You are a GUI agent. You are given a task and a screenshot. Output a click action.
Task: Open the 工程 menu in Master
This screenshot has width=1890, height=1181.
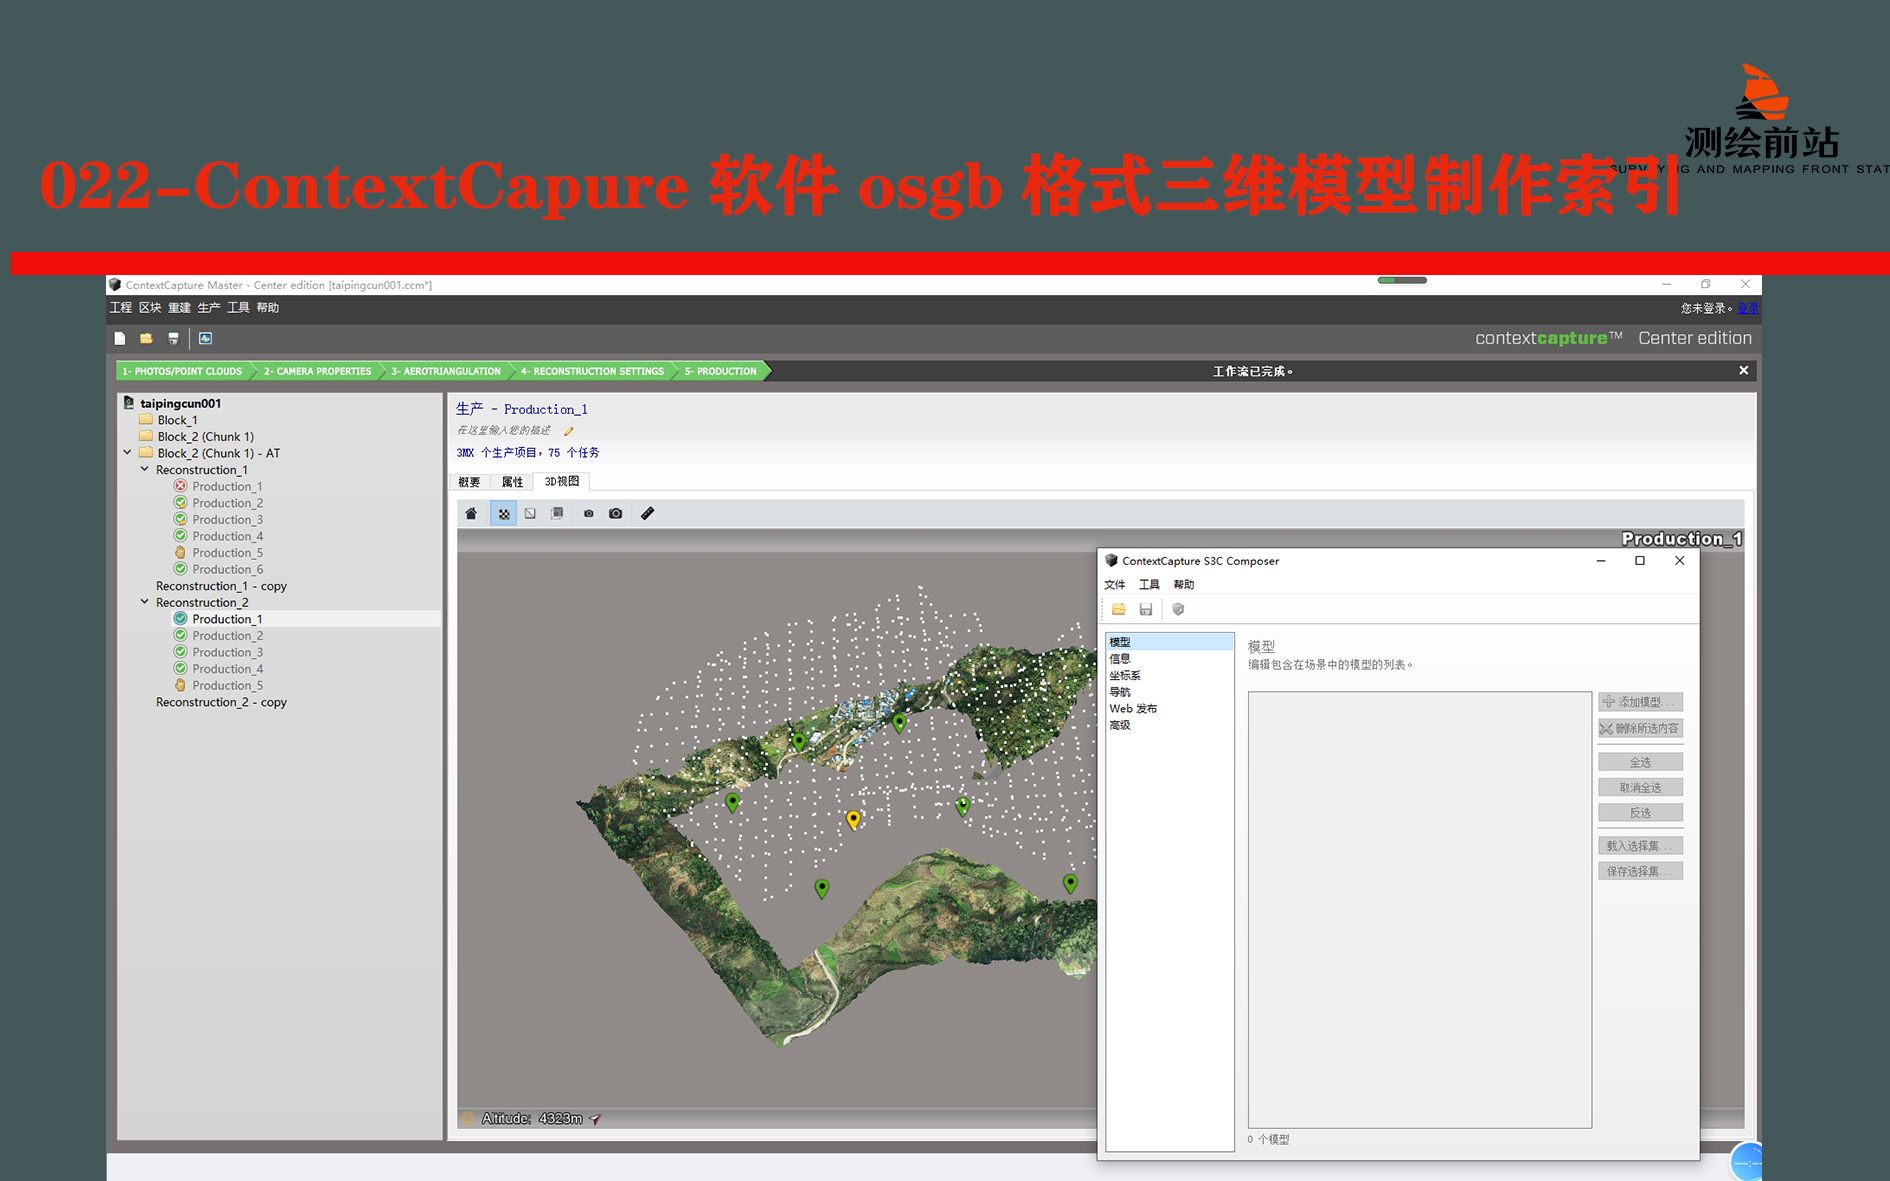coord(121,308)
